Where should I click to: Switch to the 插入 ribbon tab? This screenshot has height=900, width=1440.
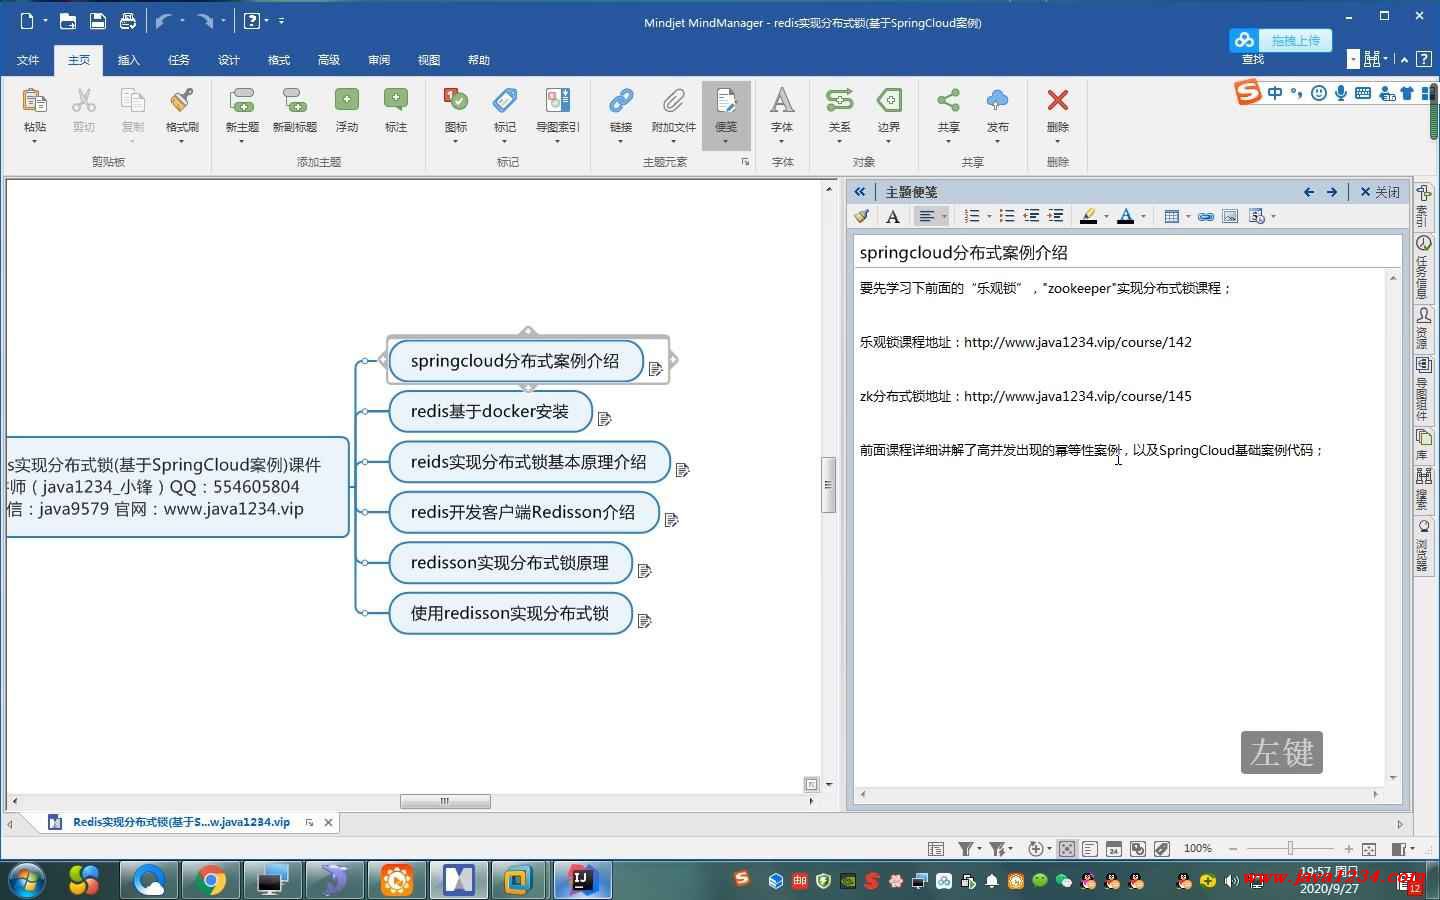(129, 60)
